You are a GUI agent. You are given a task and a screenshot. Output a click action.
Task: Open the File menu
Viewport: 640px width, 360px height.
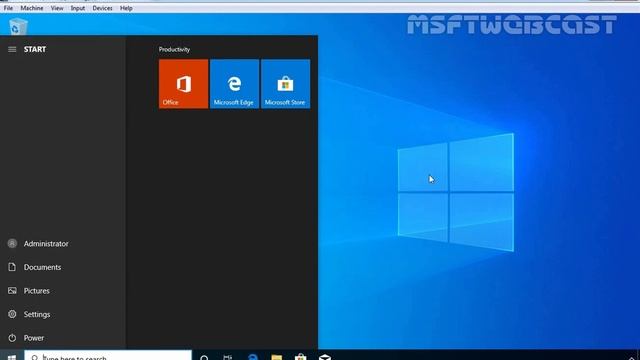coord(8,8)
